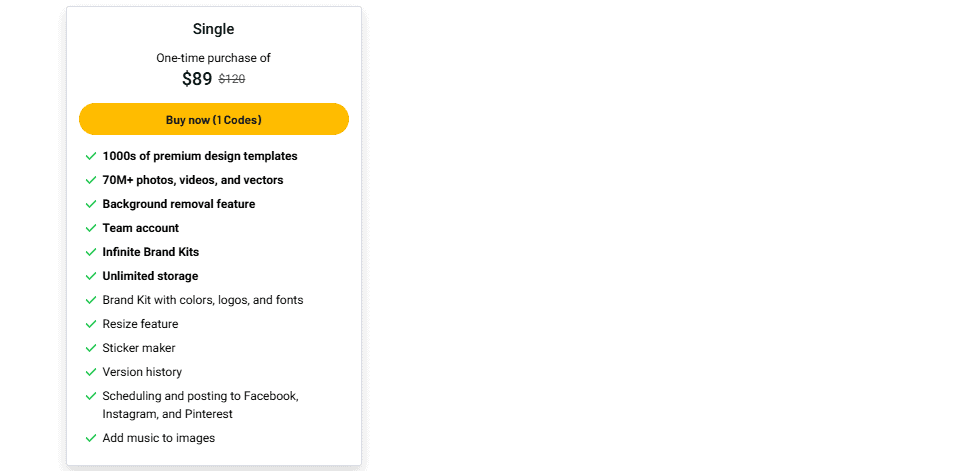Viewport: 979px width, 471px height.
Task: Click the Single plan heading
Action: 213,29
